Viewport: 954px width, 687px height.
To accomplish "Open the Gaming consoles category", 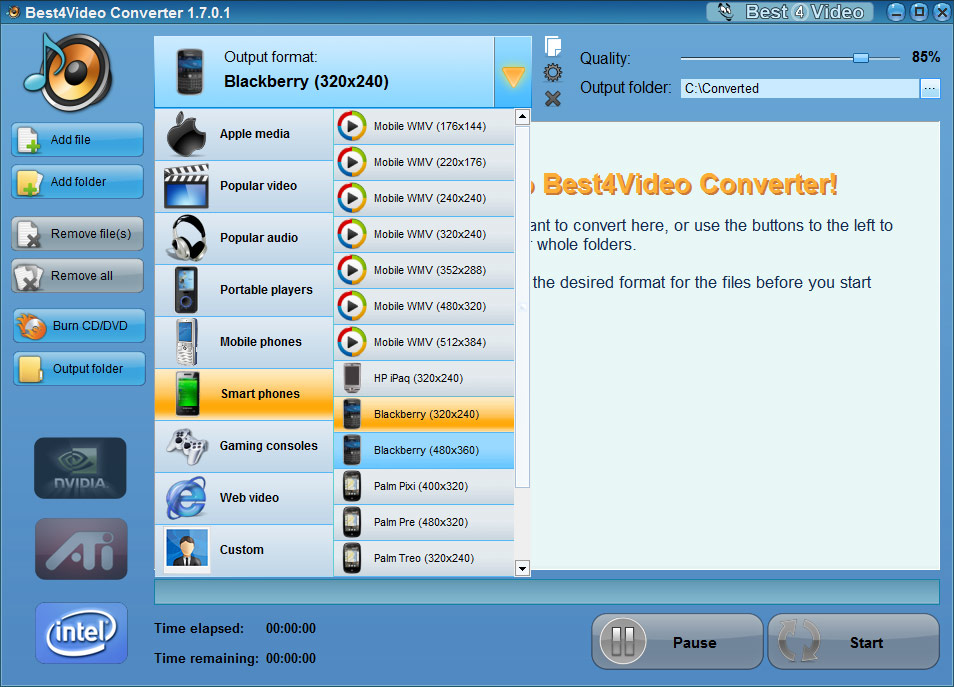I will (244, 446).
